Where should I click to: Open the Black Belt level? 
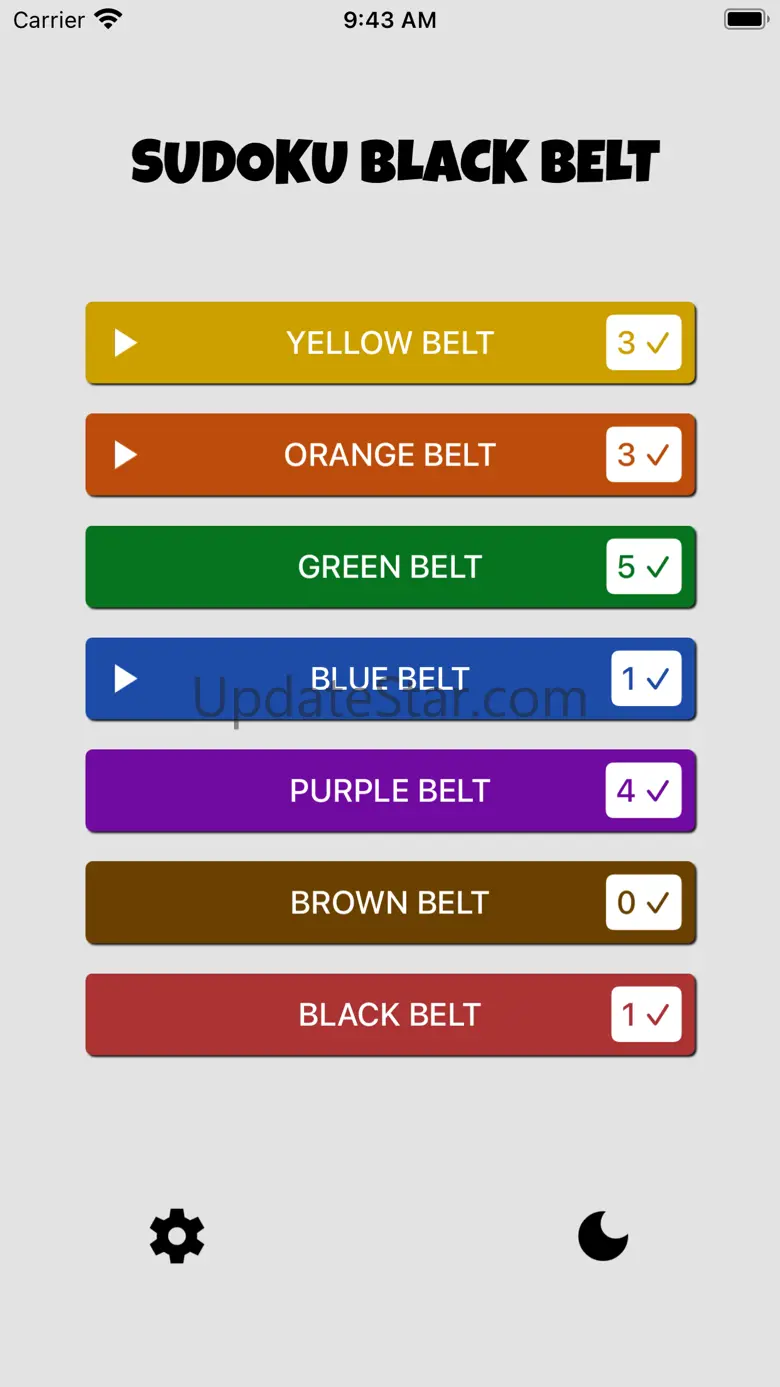[x=390, y=1015]
